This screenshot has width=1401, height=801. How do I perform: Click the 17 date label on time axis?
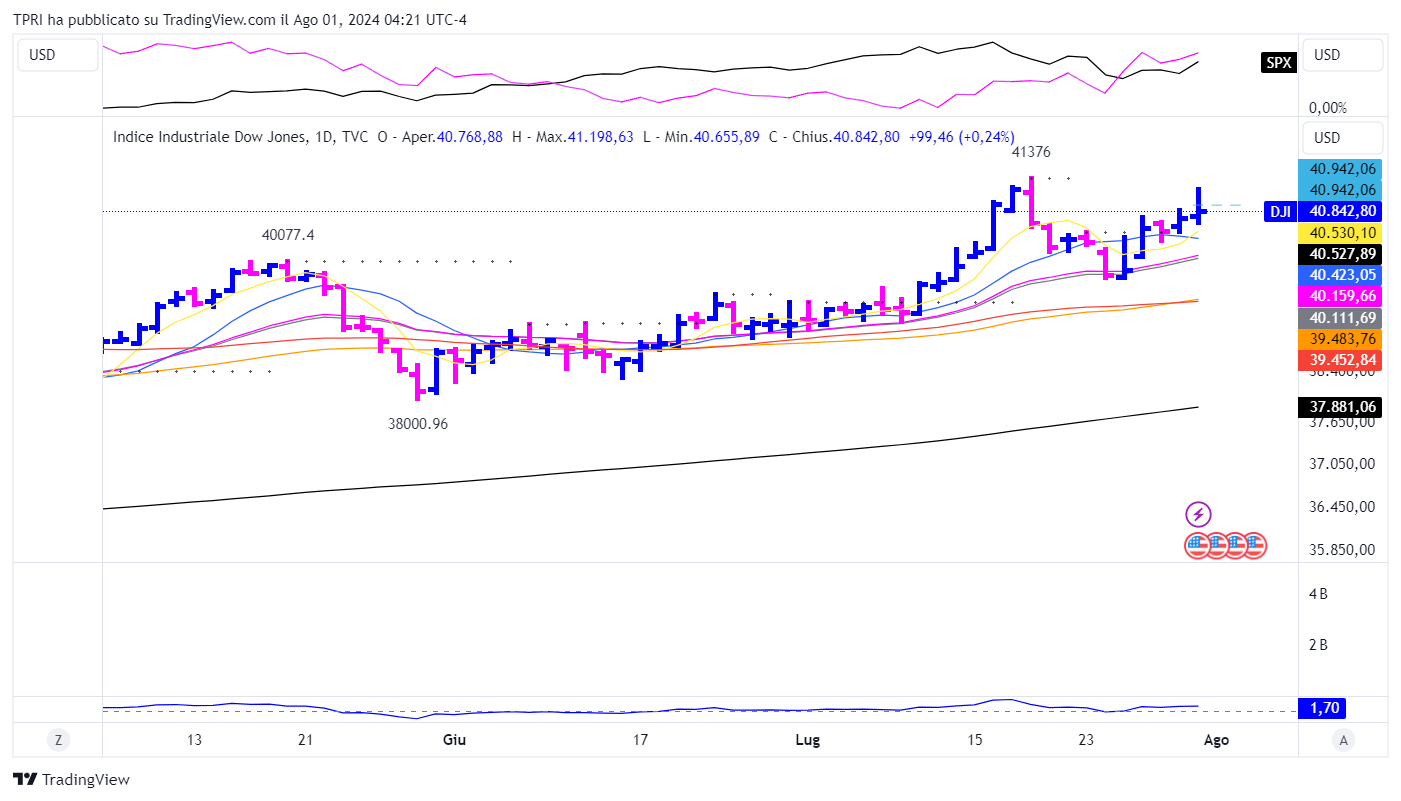pos(641,740)
